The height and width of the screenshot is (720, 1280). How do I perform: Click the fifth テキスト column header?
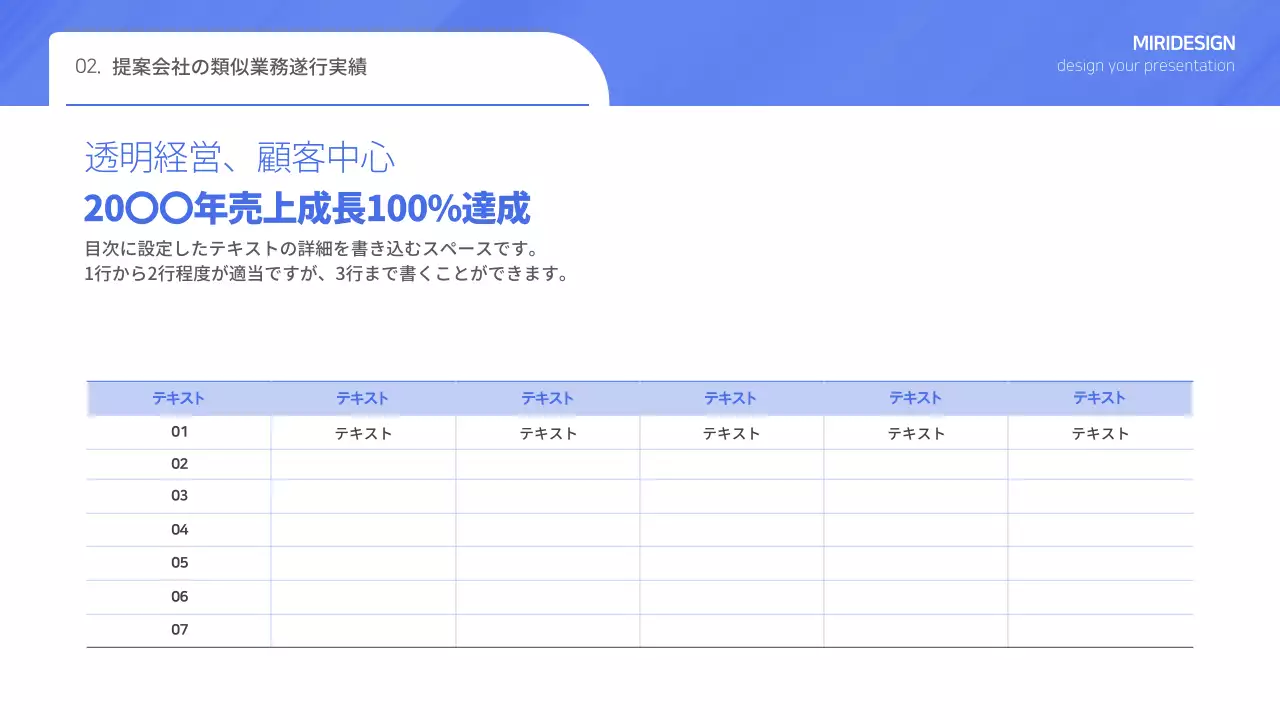pos(915,397)
